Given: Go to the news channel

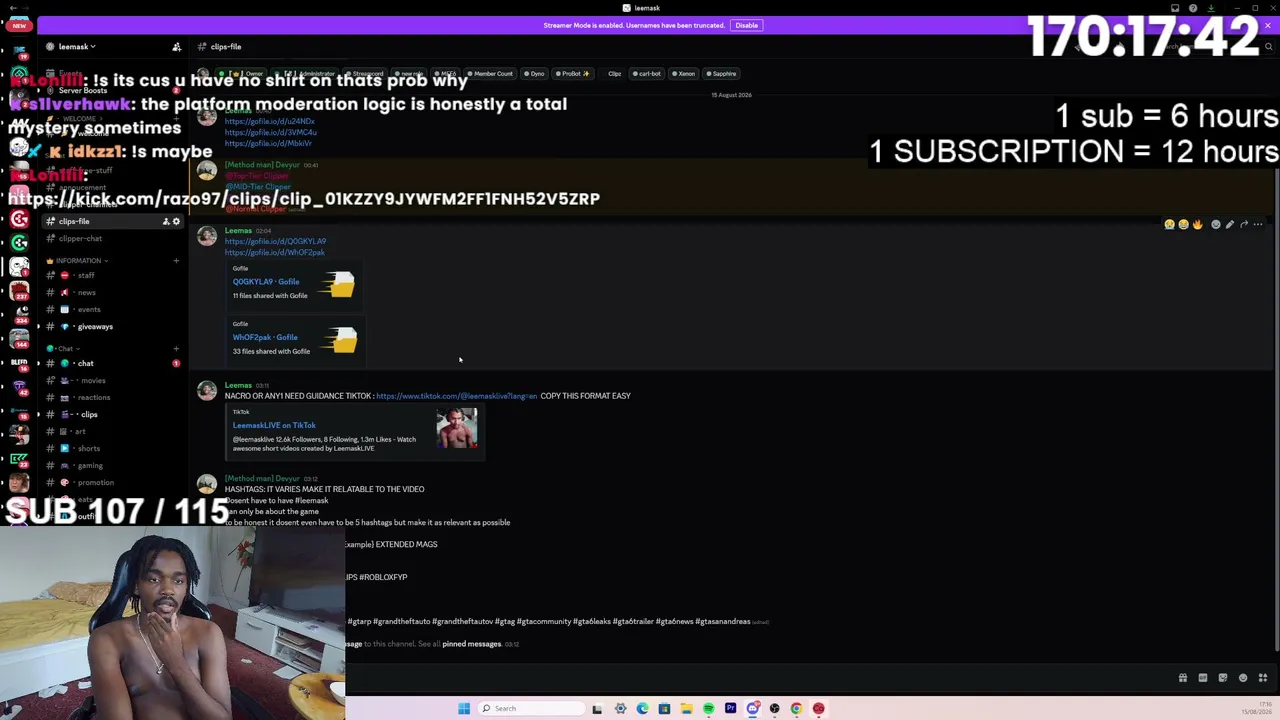Looking at the screenshot, I should (x=112, y=293).
